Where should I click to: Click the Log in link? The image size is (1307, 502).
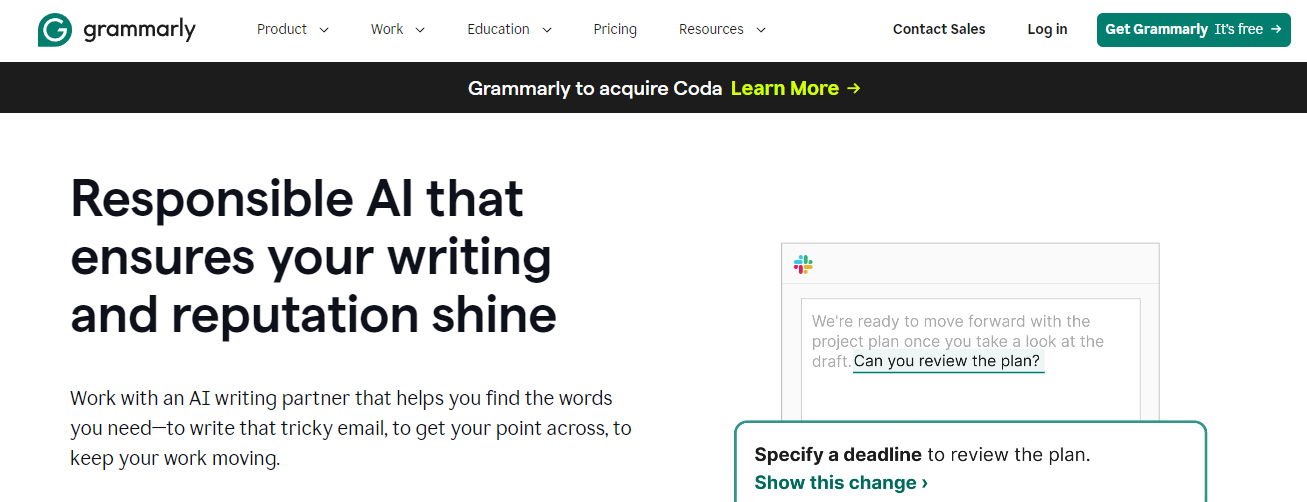pos(1047,30)
